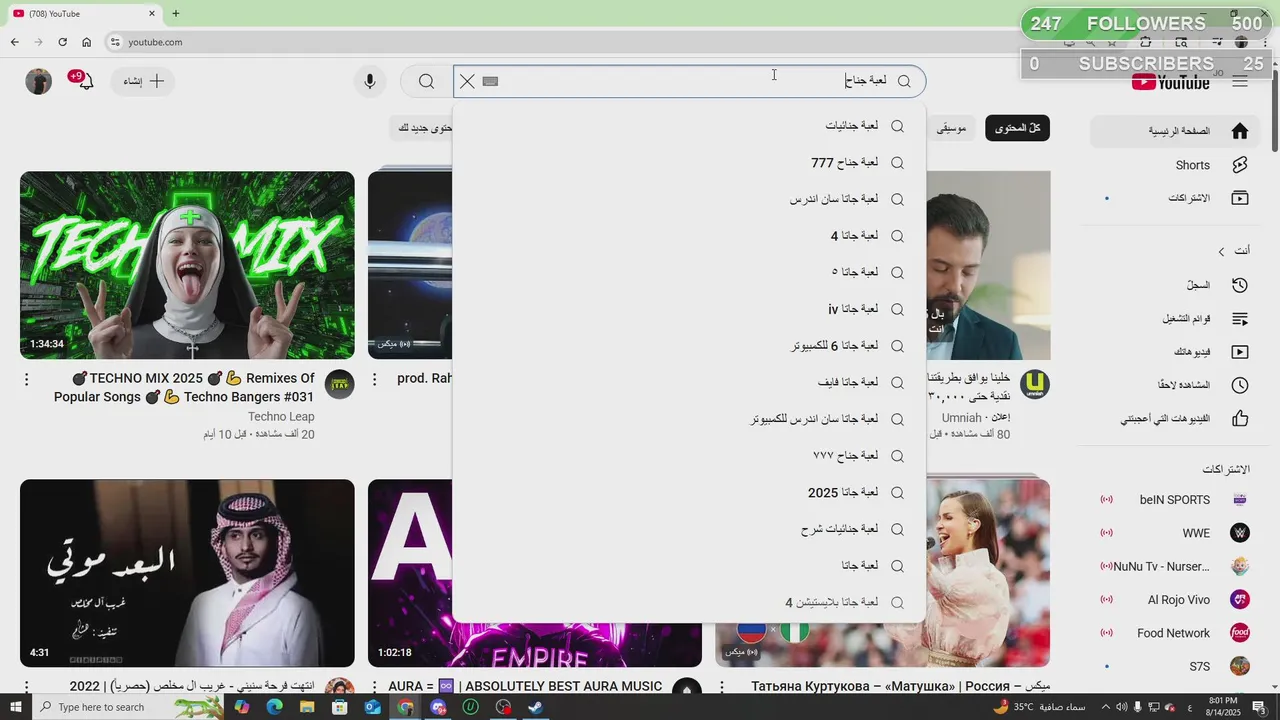Open the account avatar menu
The height and width of the screenshot is (720, 1280).
click(38, 82)
